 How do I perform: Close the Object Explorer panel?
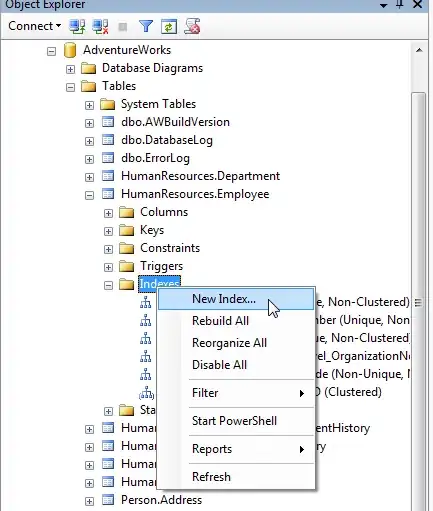[418, 4]
